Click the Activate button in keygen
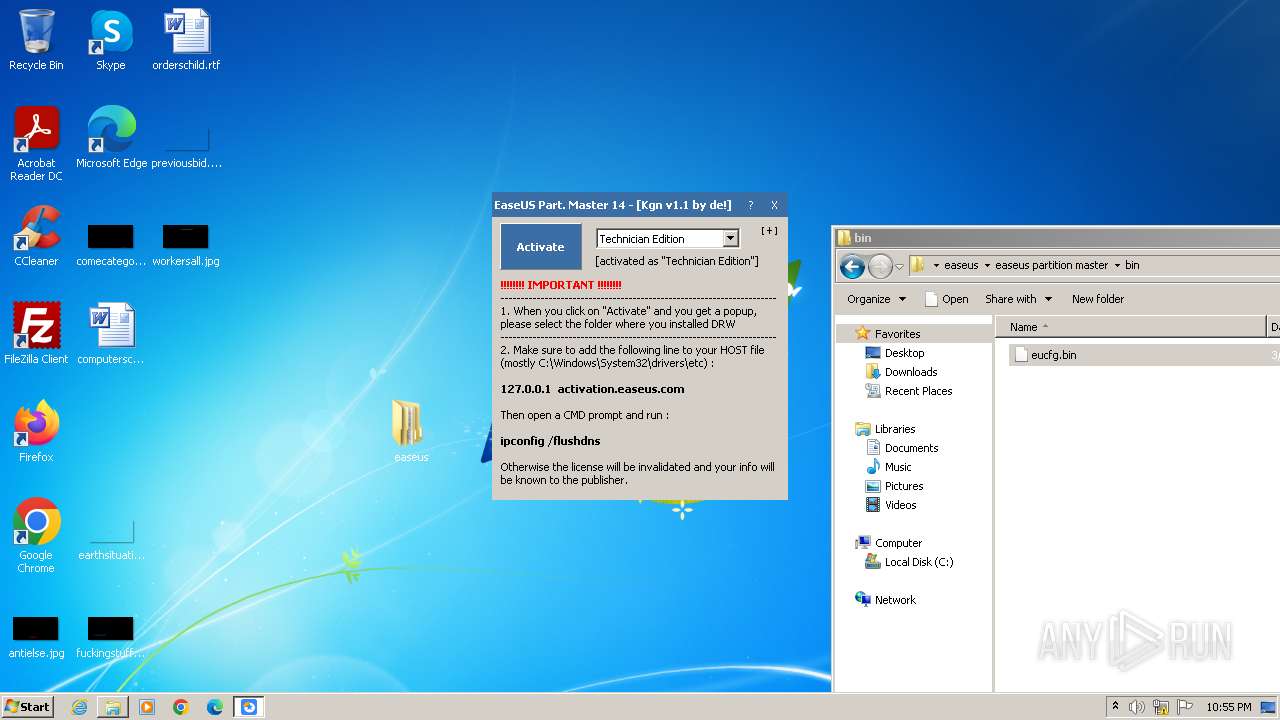1280x720 pixels. coord(540,247)
